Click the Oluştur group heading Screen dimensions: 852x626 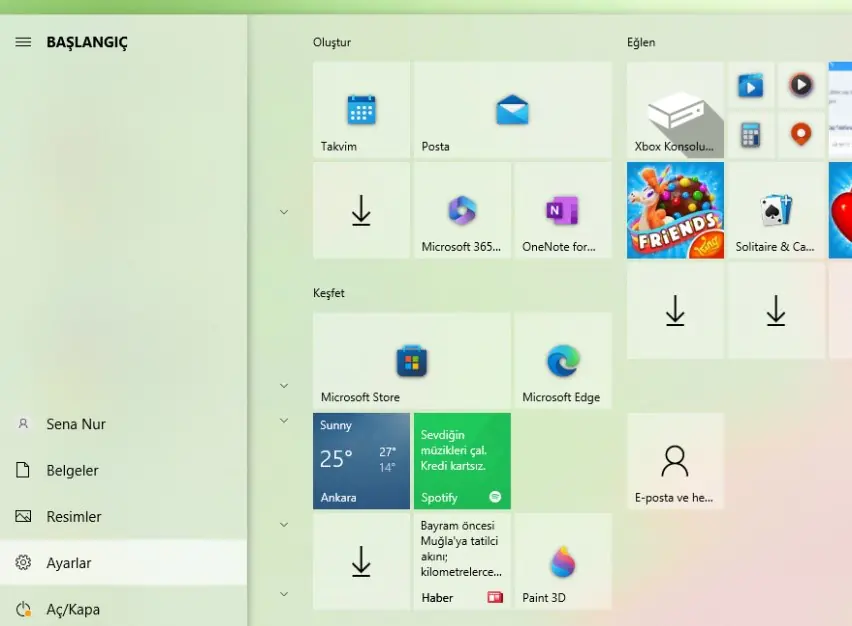point(331,42)
